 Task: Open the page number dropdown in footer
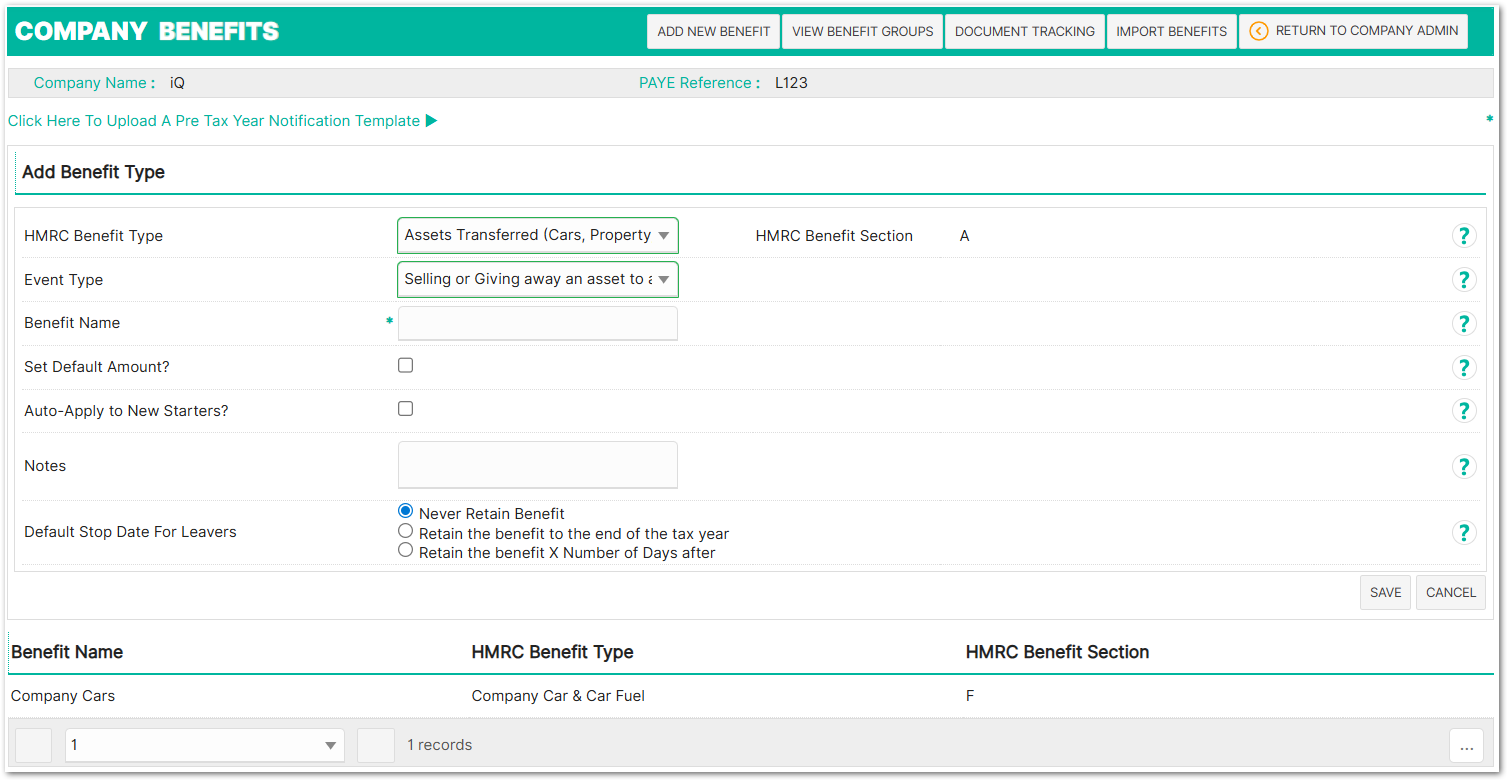pyautogui.click(x=204, y=745)
